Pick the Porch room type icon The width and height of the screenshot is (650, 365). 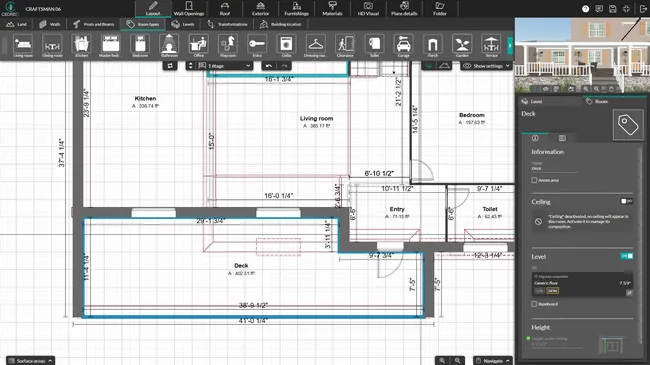click(x=433, y=45)
